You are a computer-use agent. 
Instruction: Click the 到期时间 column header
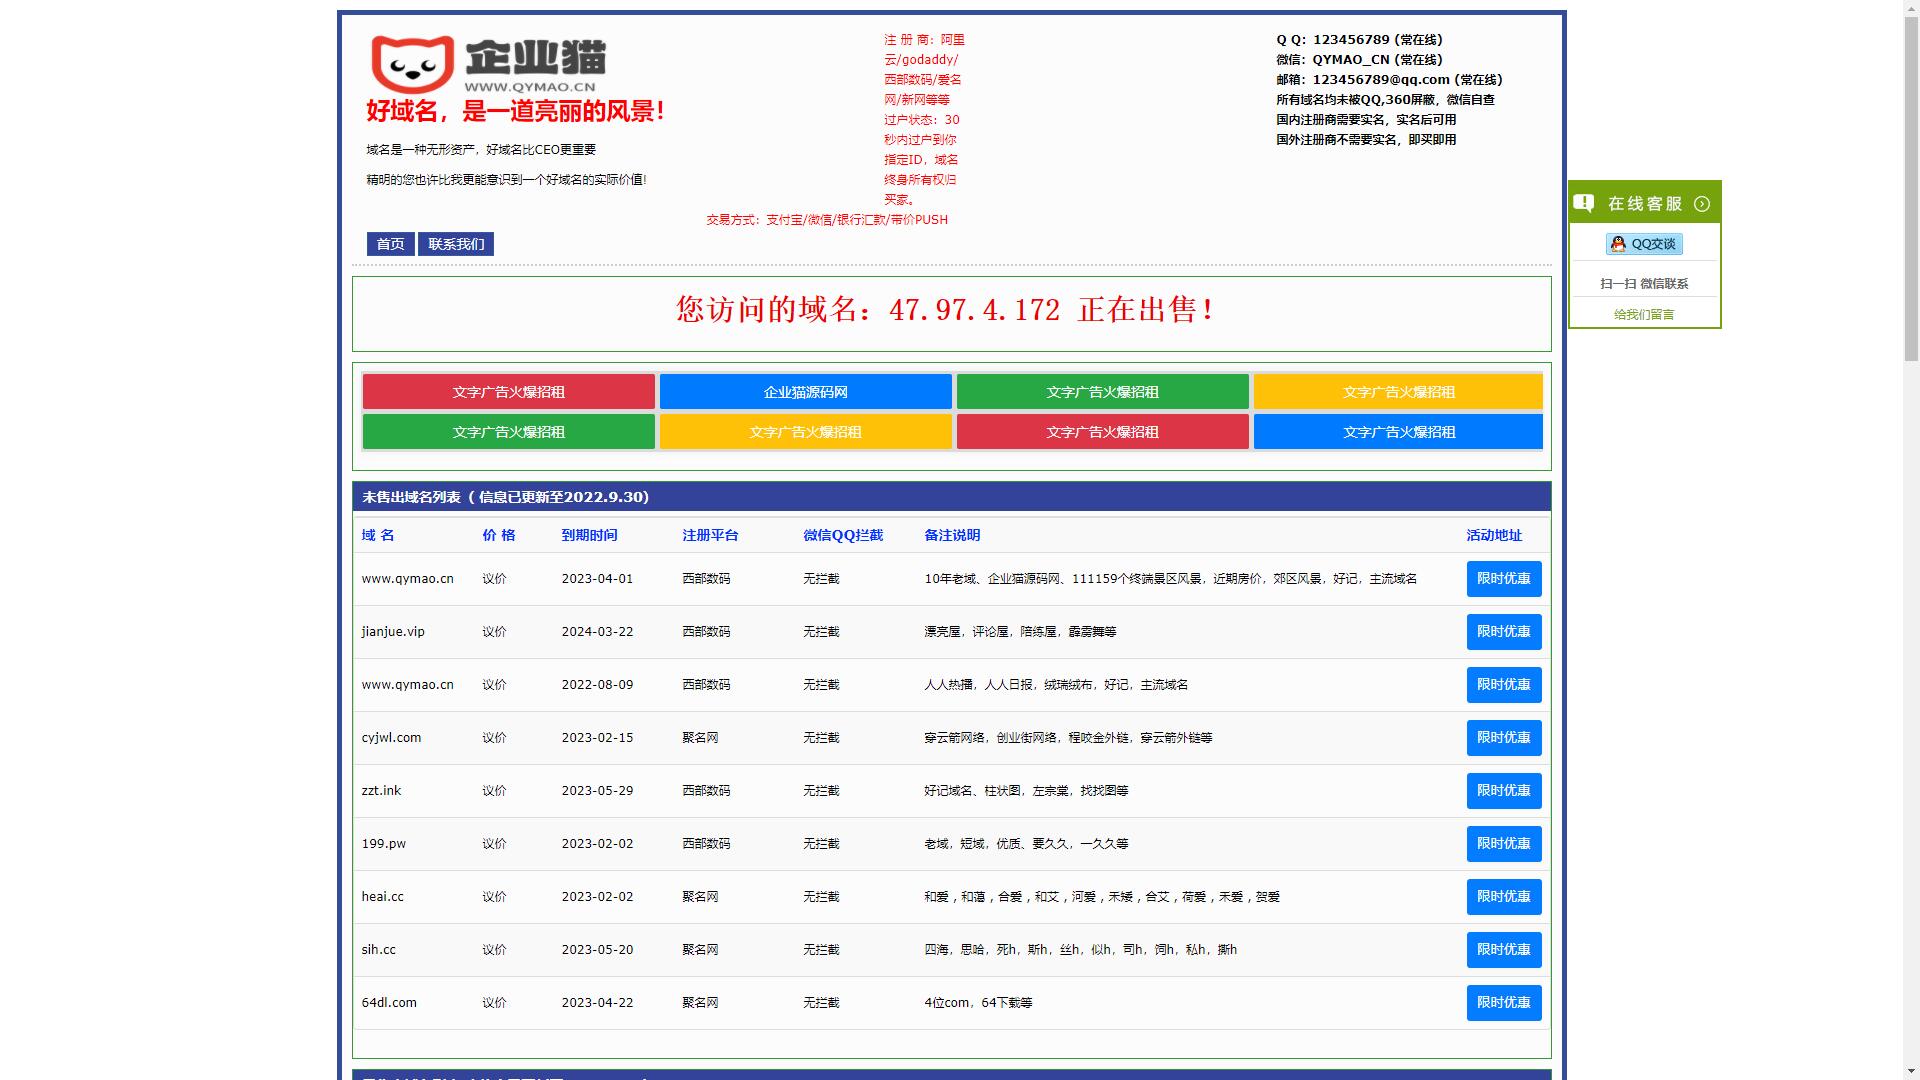(x=589, y=535)
